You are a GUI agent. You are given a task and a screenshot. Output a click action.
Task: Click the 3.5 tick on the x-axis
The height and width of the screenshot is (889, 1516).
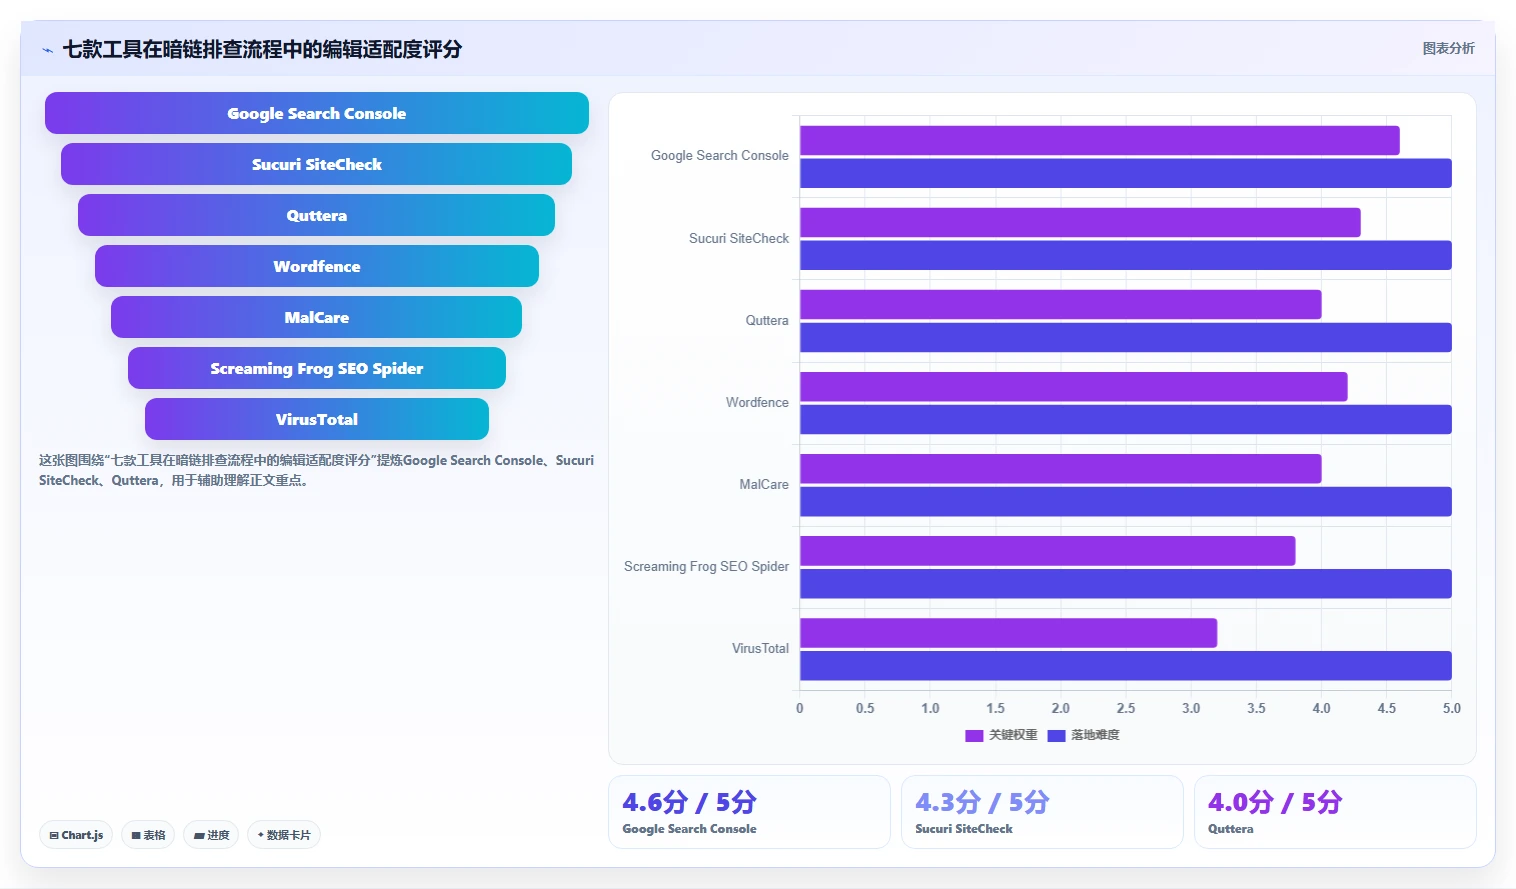coord(1256,708)
